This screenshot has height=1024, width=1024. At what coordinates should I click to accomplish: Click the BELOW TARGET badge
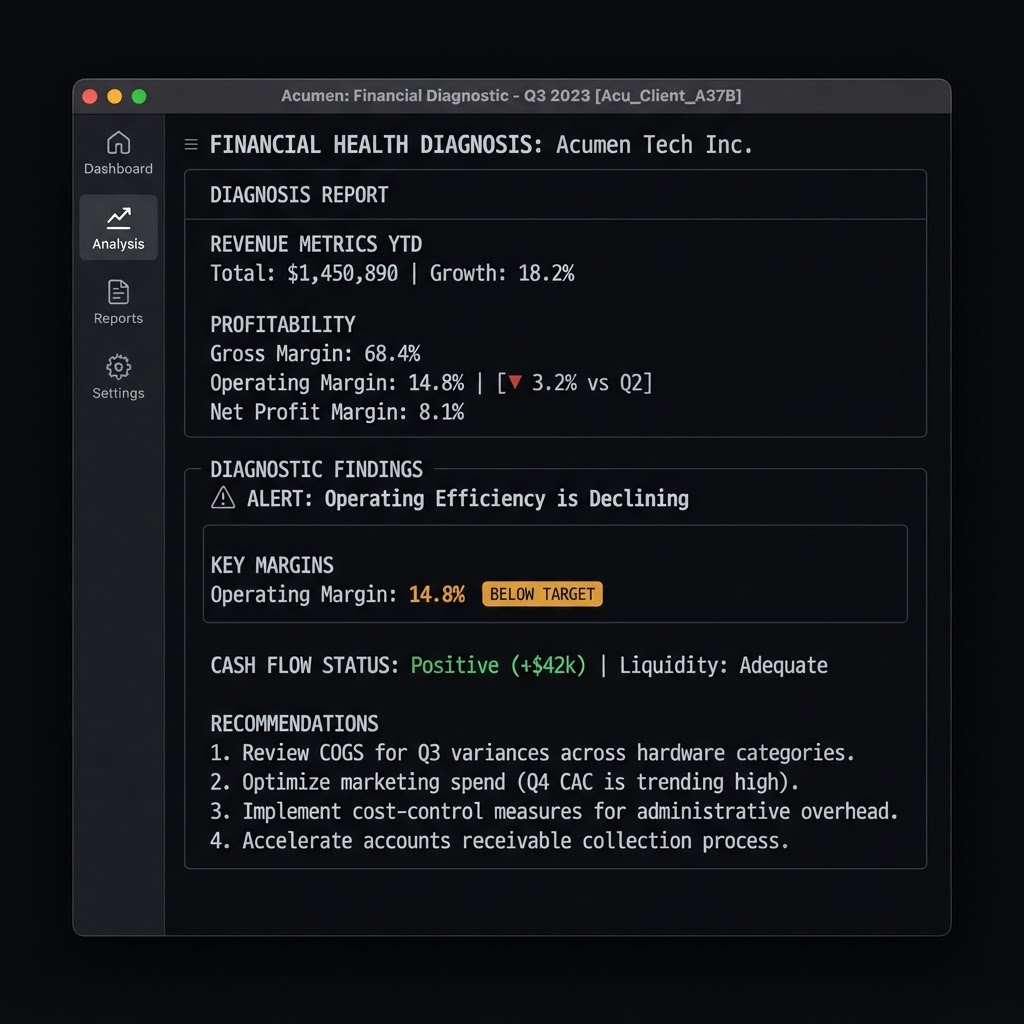click(542, 594)
